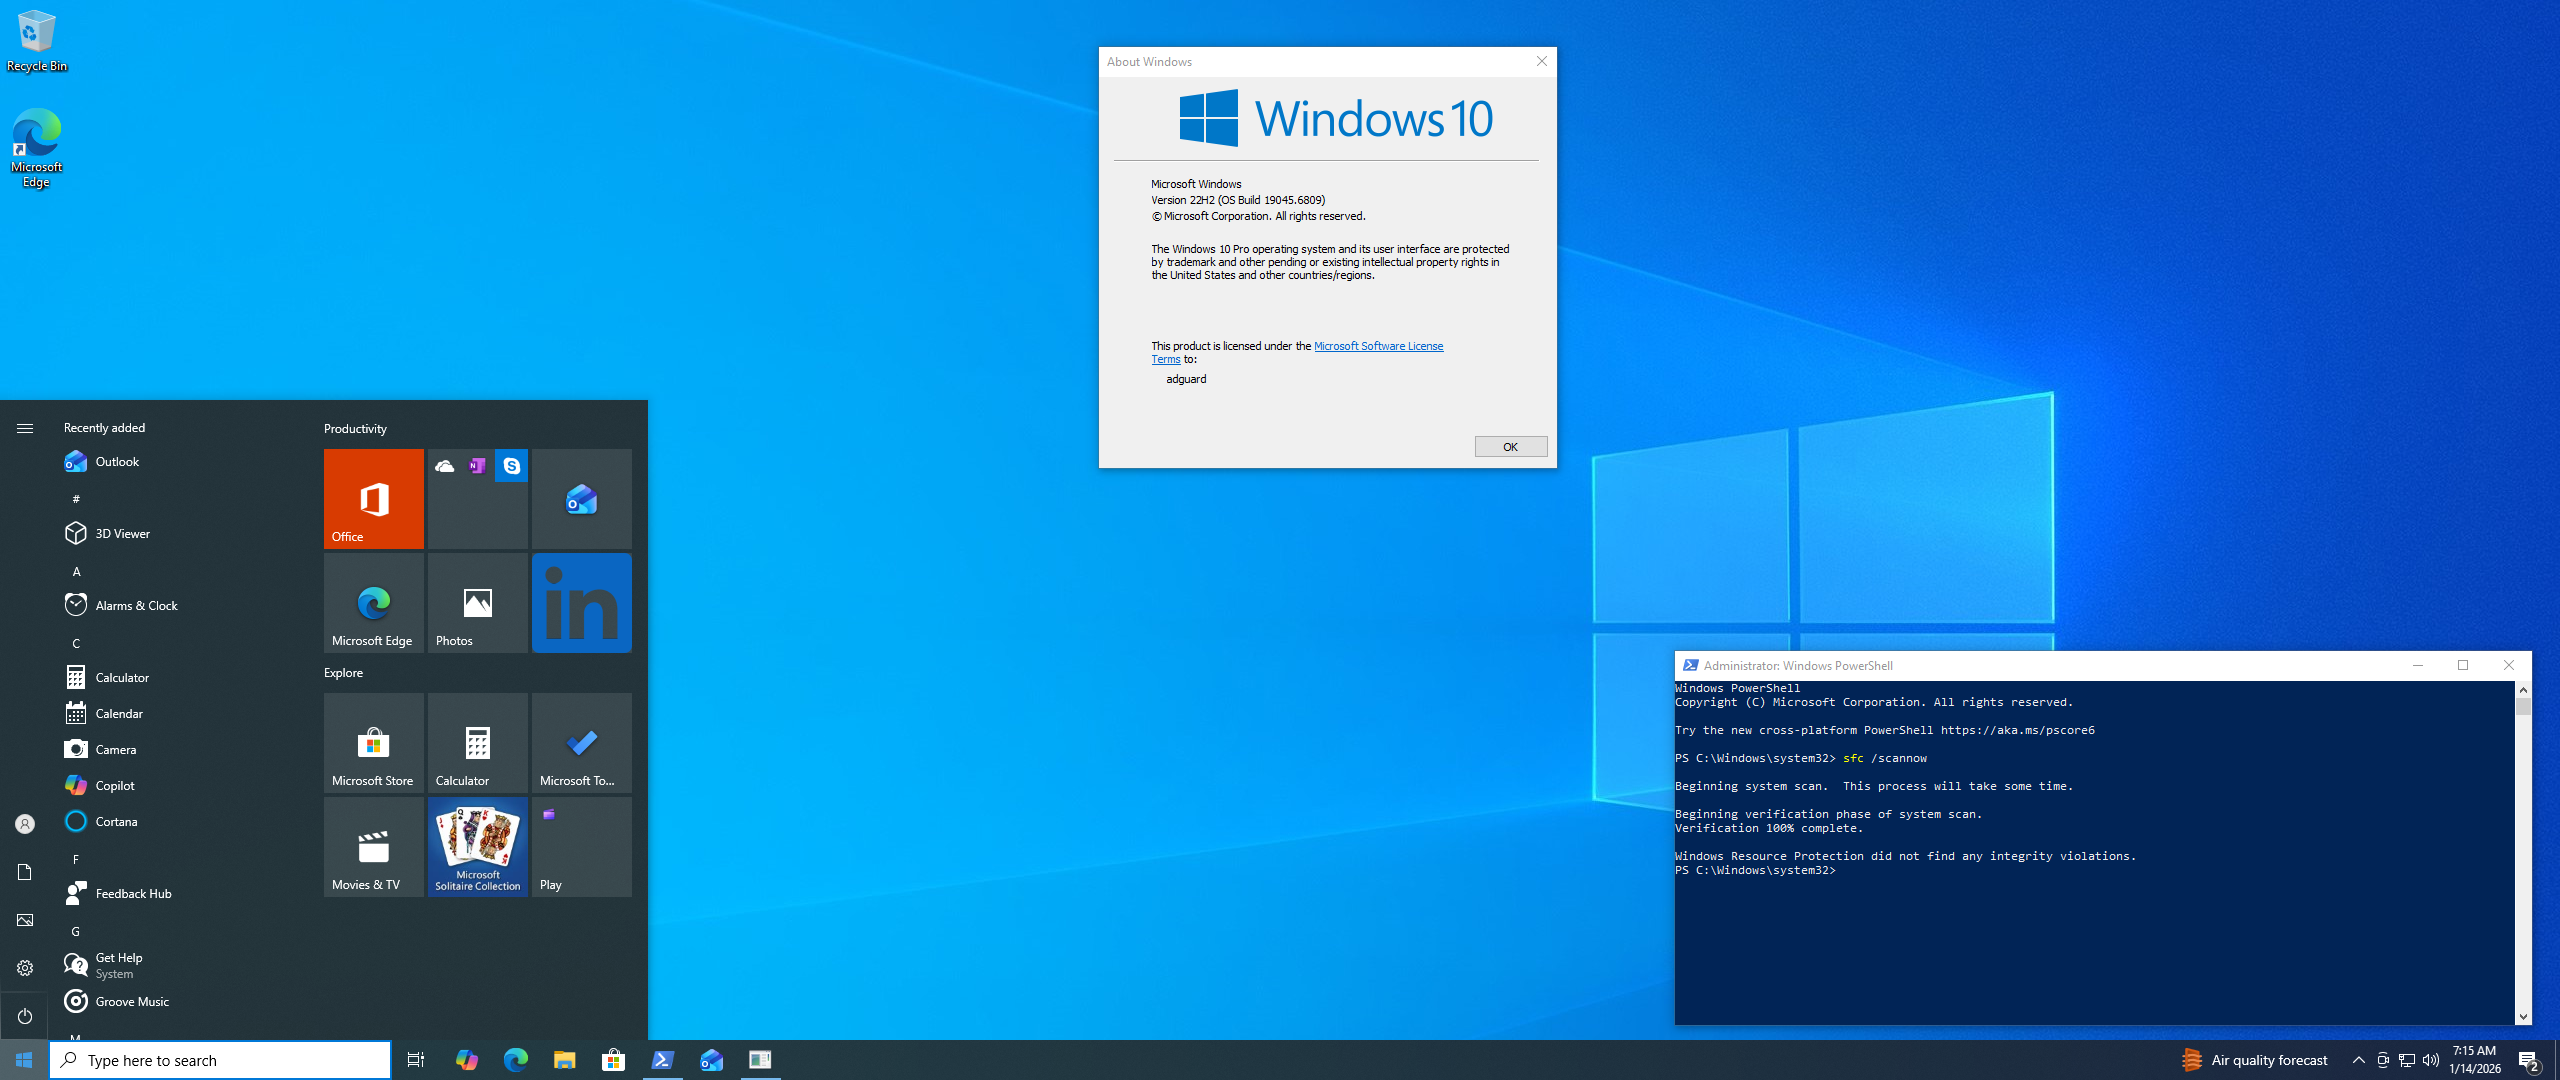Open File Explorer from the taskbar

(x=564, y=1060)
